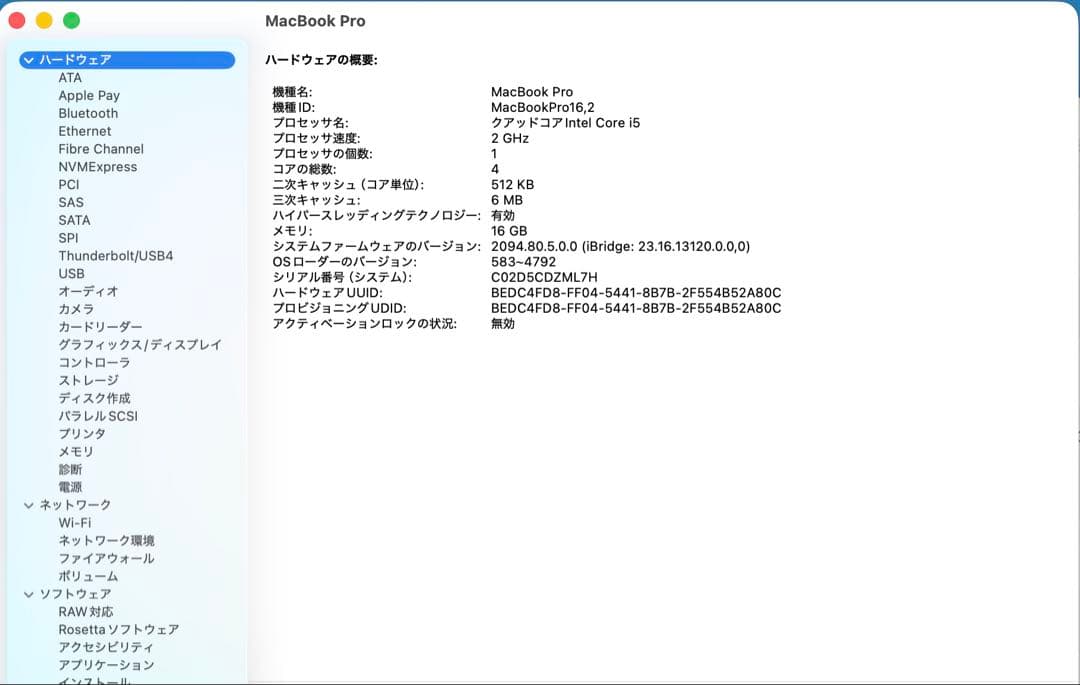This screenshot has width=1080, height=685.
Task: Click the ハードウェア UUID value
Action: click(x=636, y=293)
